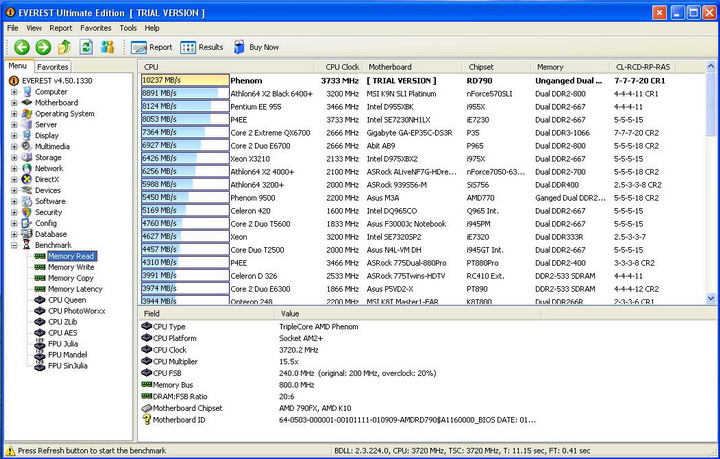Select the Benchmark hourglass icon in the tree
The image size is (720, 459).
(27, 245)
